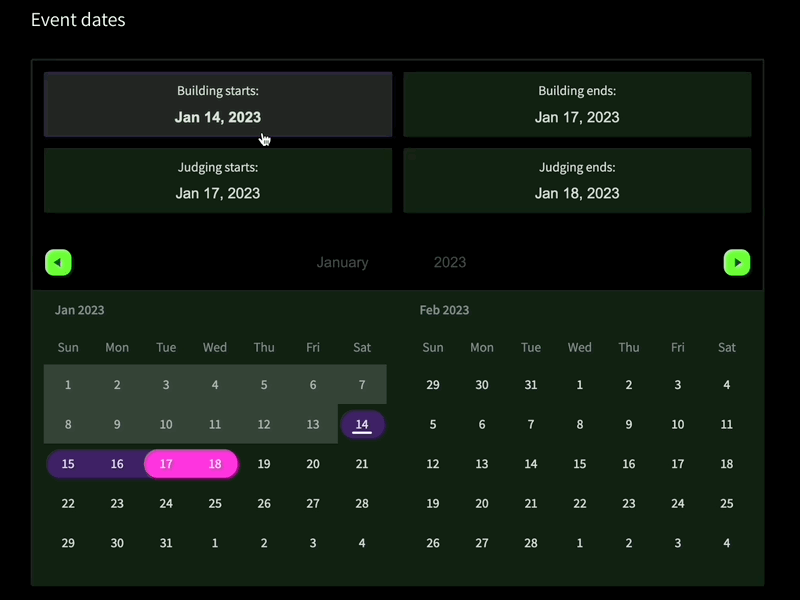Go to previous month with green arrow

[58, 262]
